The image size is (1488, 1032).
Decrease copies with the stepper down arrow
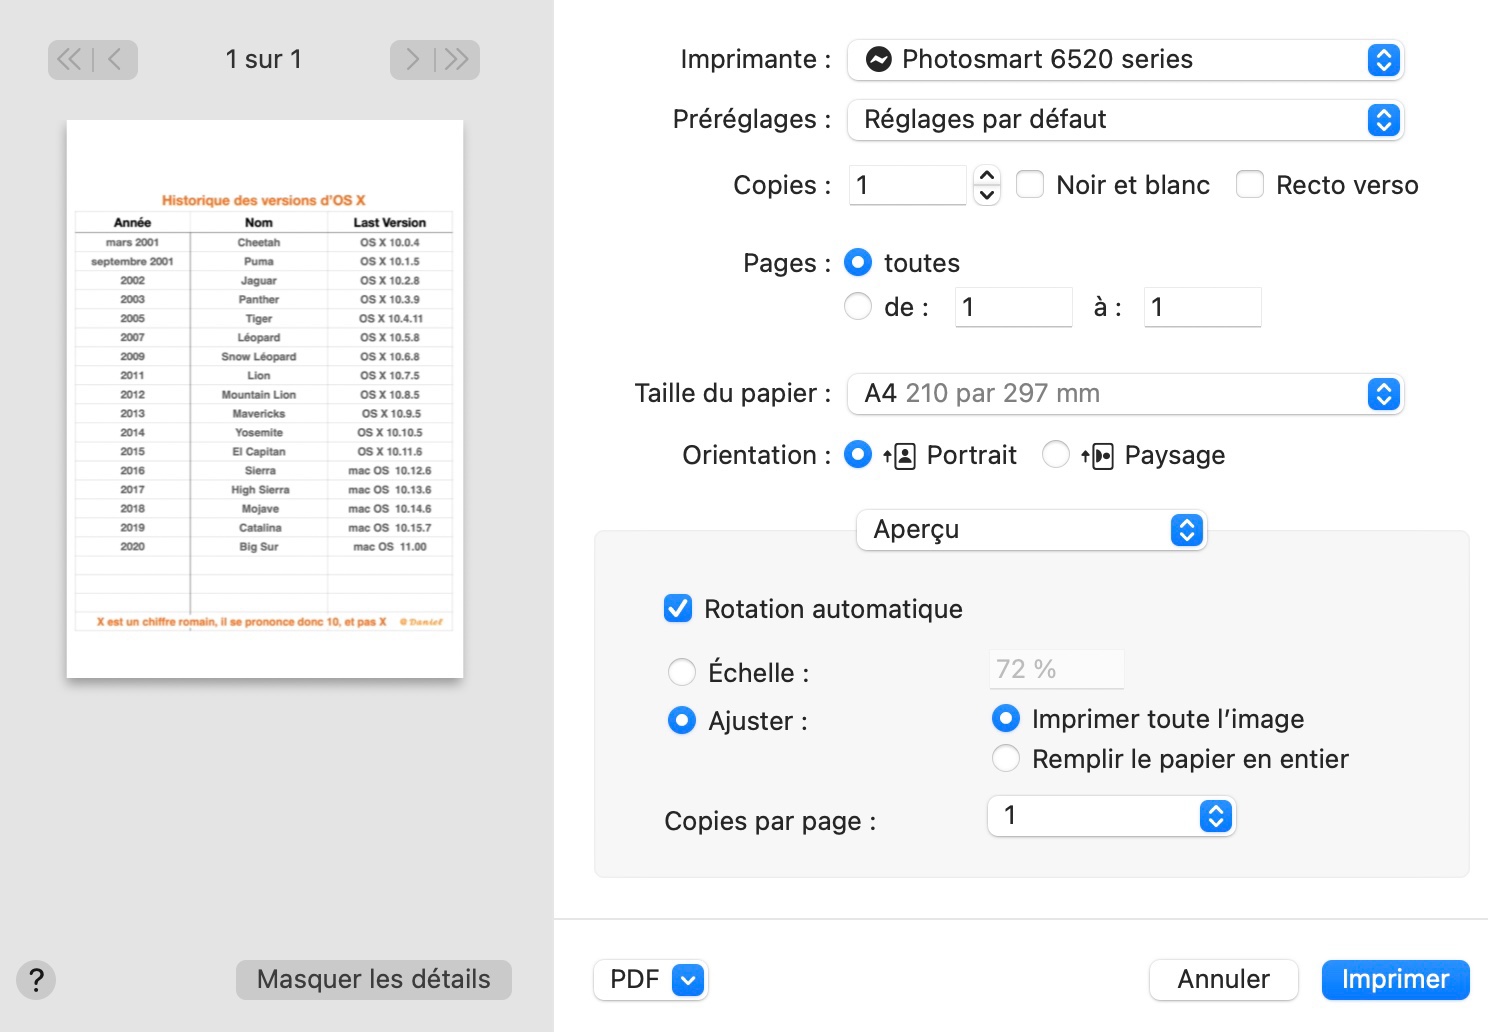(987, 195)
